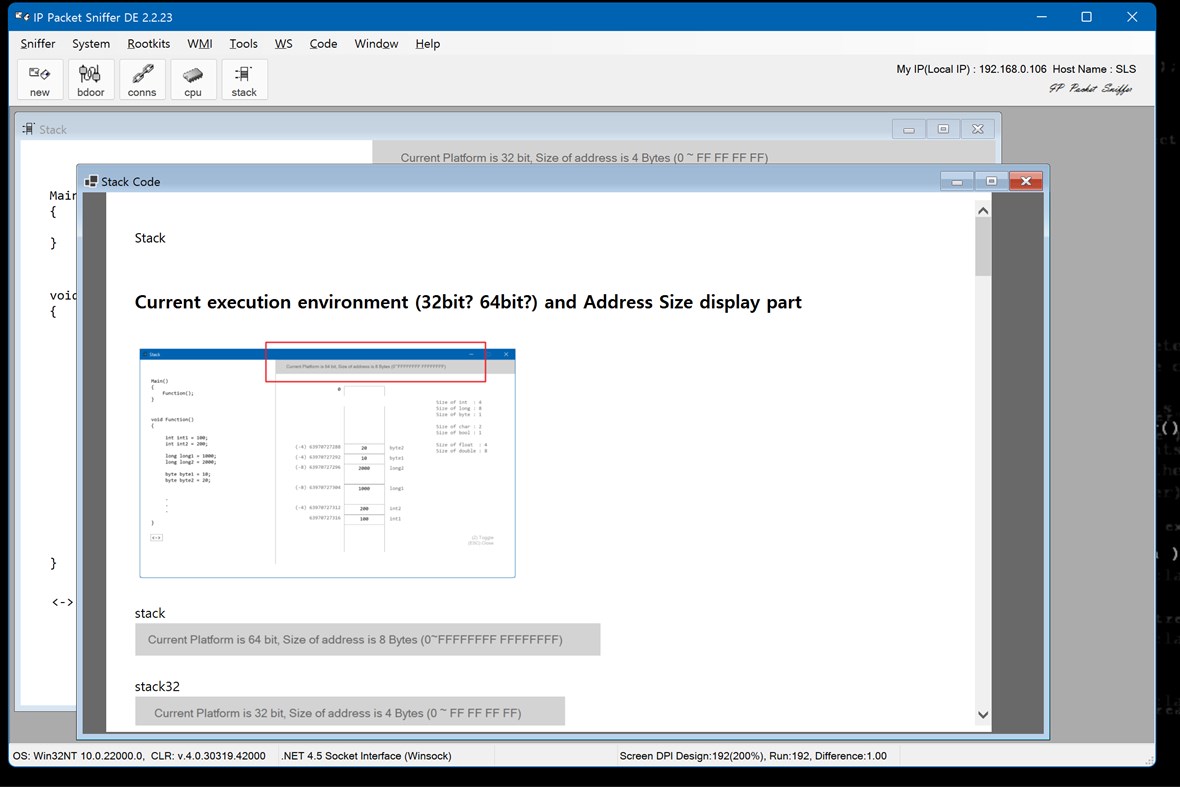Minimize the Stack Code window
This screenshot has width=1180, height=787.
click(957, 181)
